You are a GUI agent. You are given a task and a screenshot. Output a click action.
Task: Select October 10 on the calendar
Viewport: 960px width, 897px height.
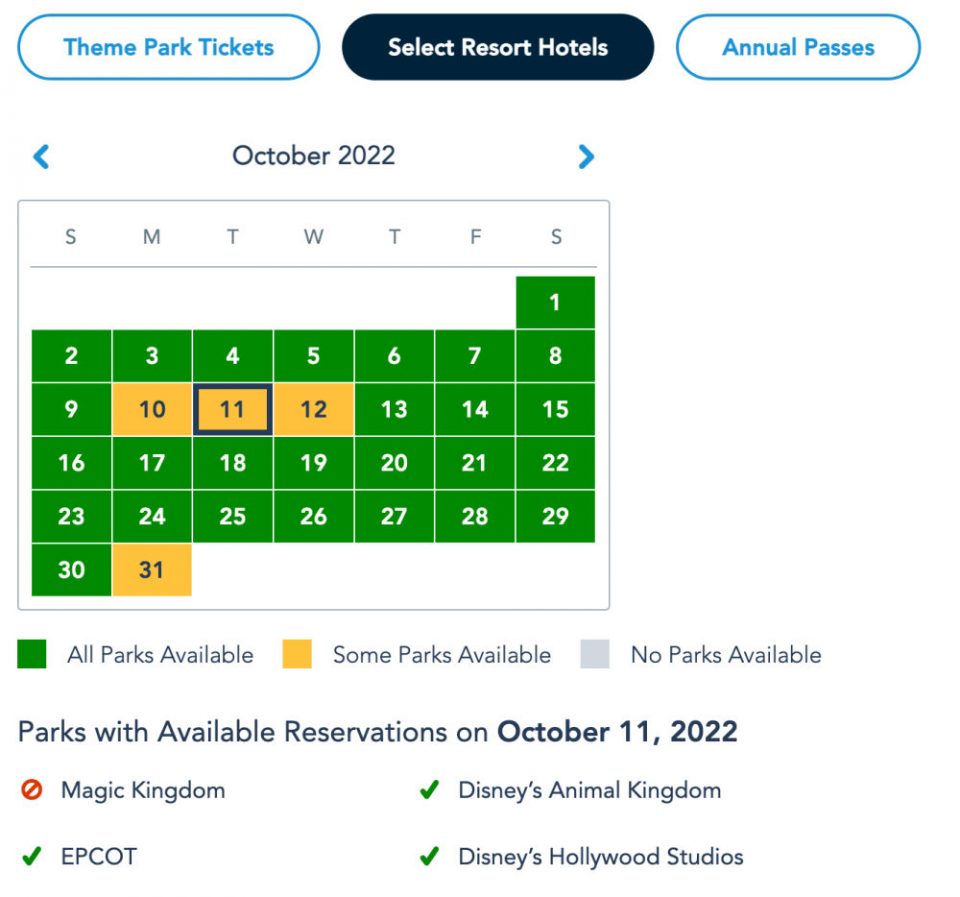click(151, 409)
